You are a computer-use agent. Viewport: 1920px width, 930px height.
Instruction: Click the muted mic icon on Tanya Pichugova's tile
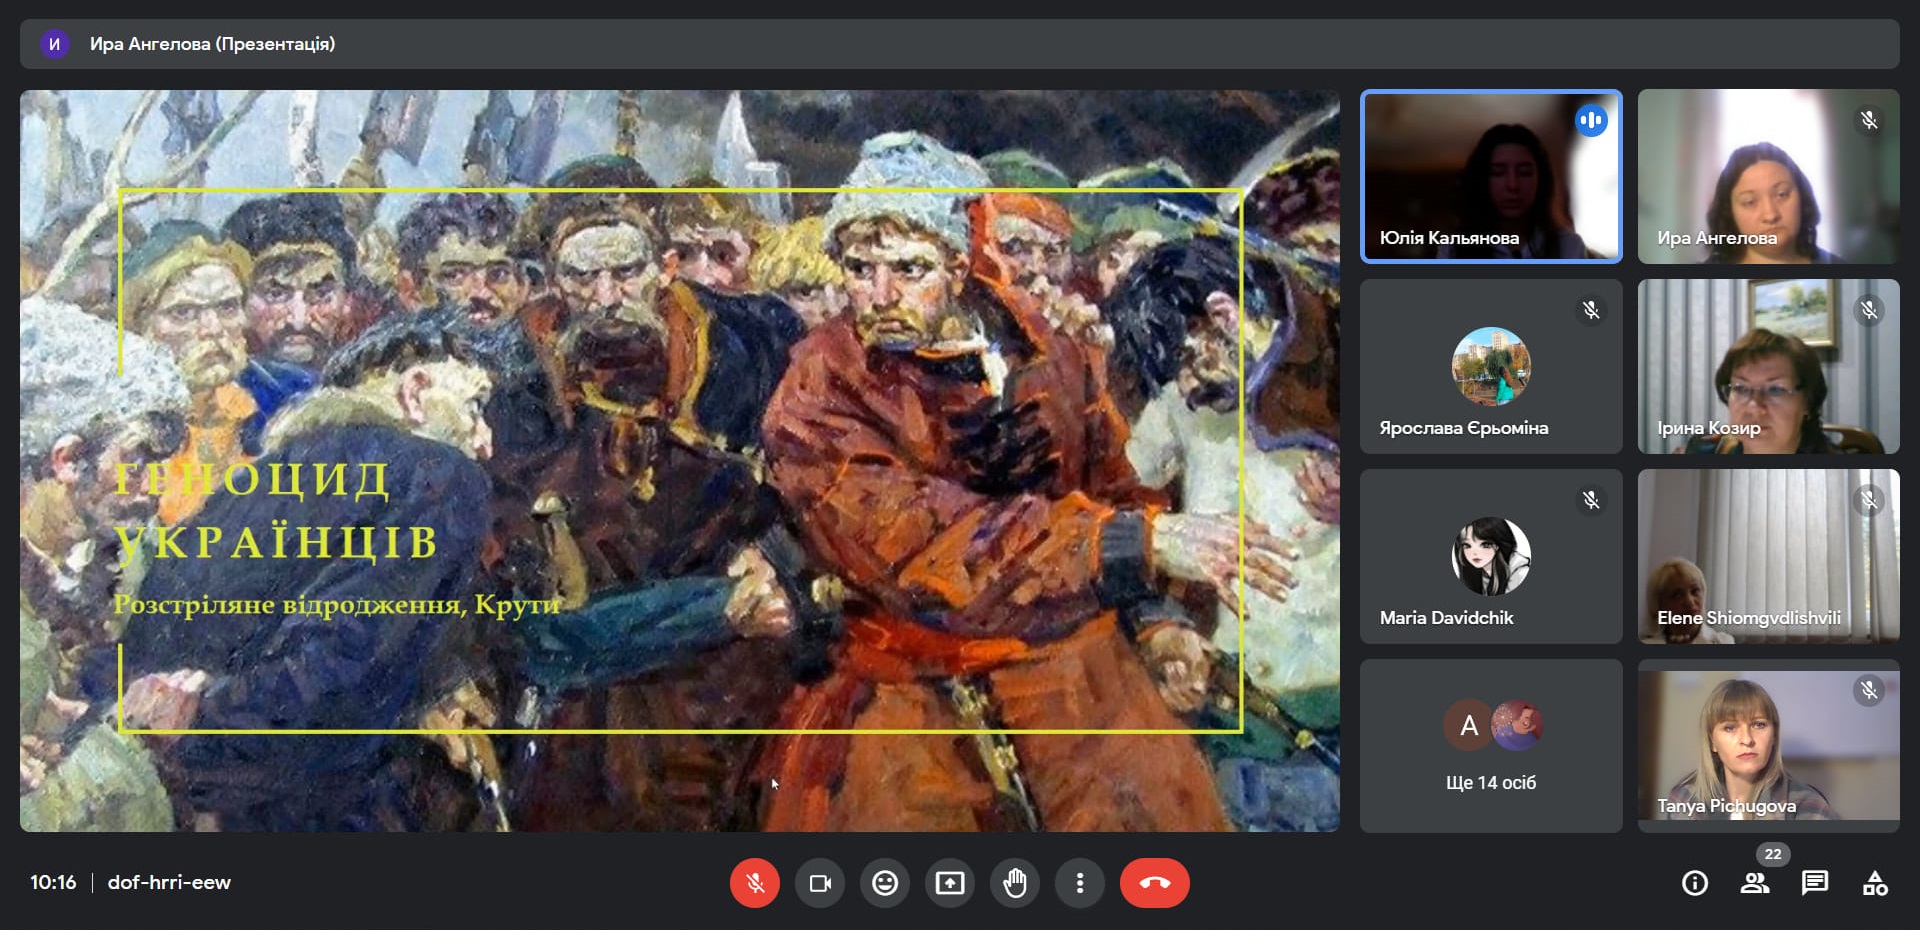1869,690
